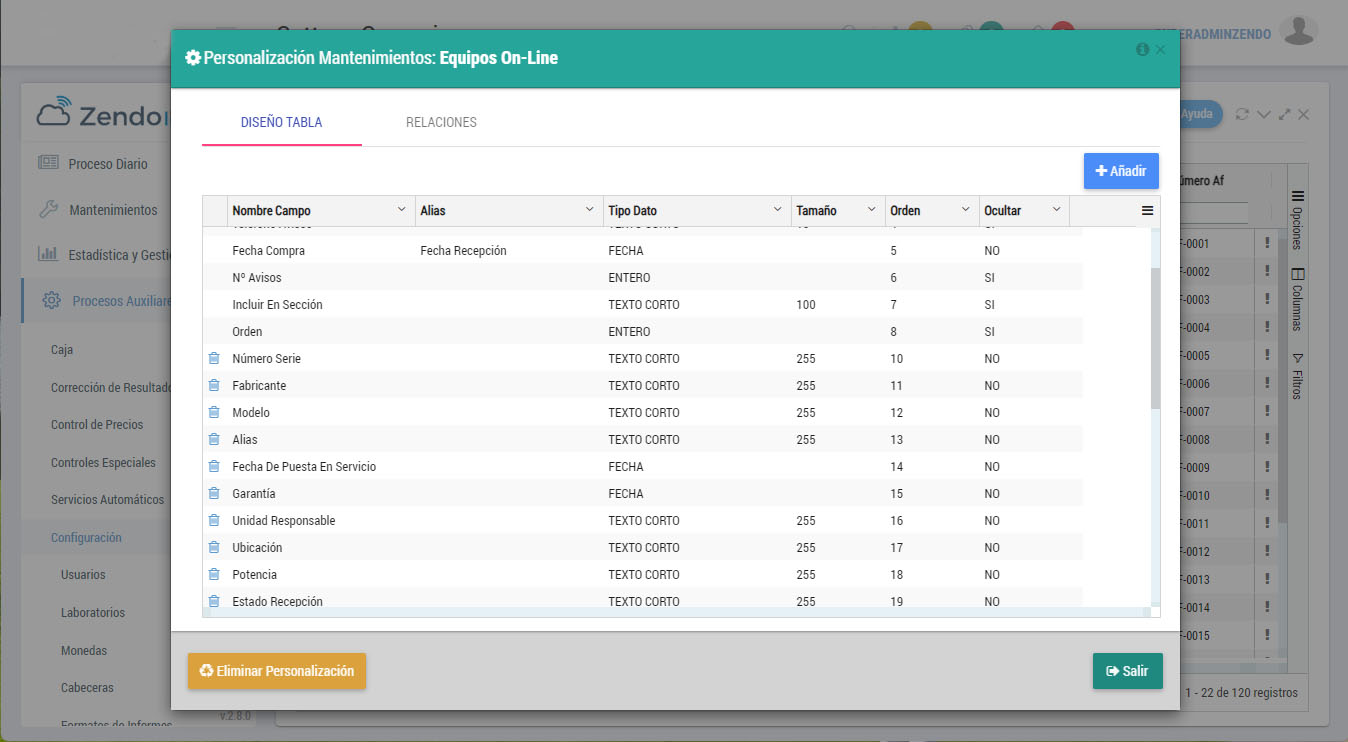Remove Unidad Responsable with its trash icon

point(213,520)
